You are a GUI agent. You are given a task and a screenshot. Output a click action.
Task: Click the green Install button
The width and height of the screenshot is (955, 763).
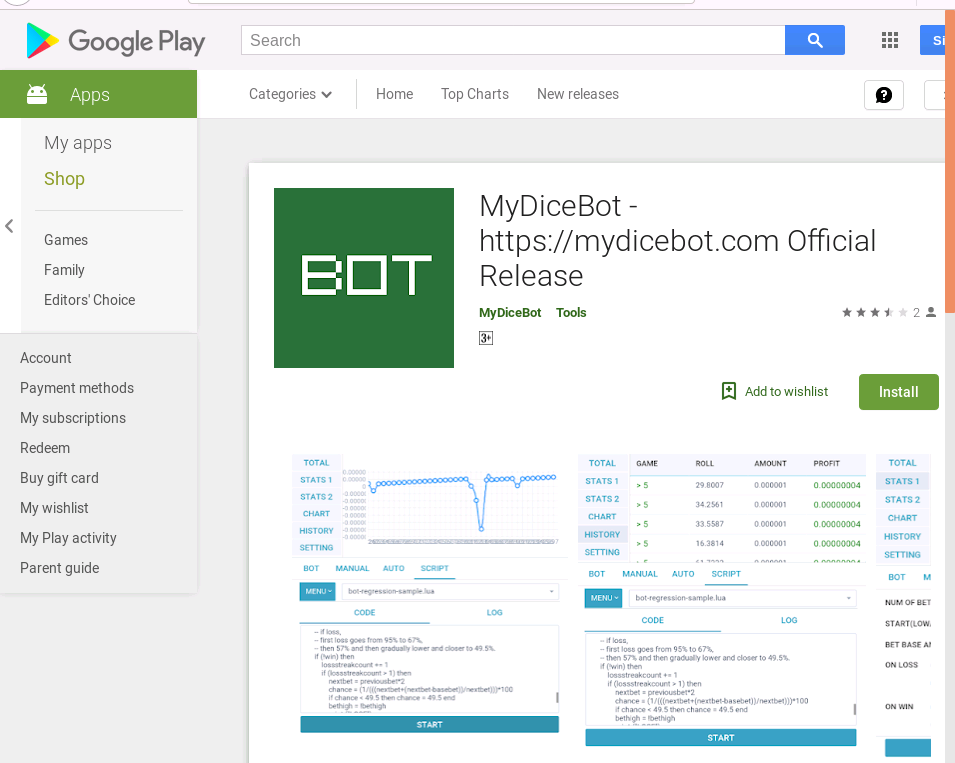coord(898,392)
